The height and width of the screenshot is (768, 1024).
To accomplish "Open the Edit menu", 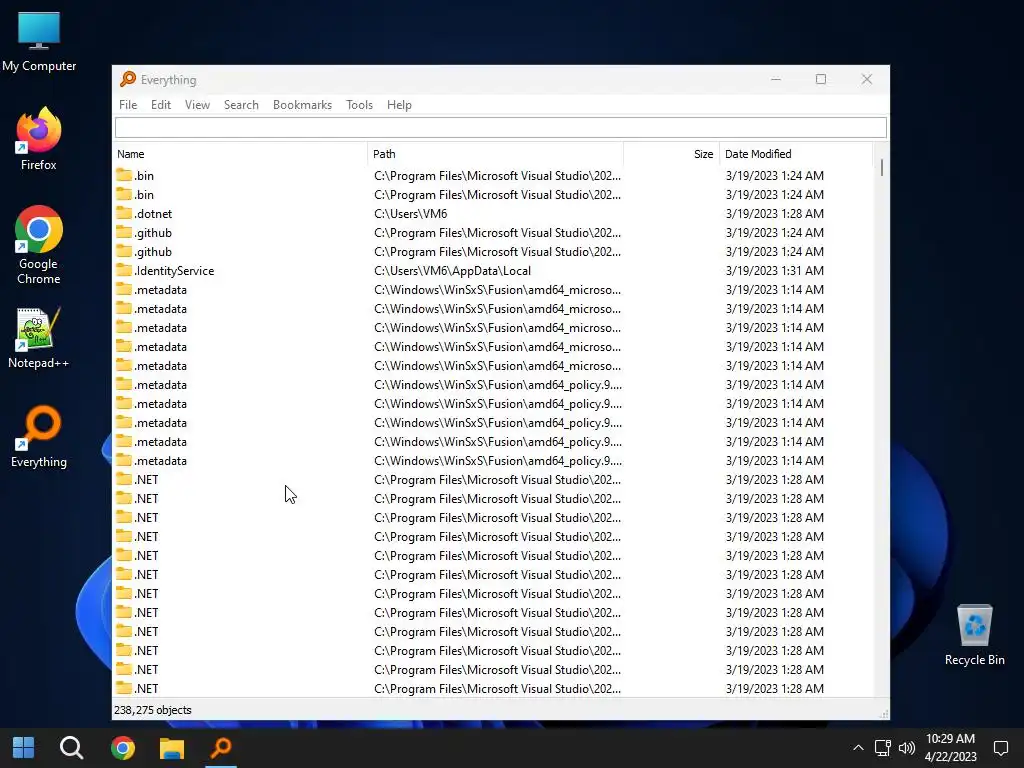I will (x=161, y=104).
